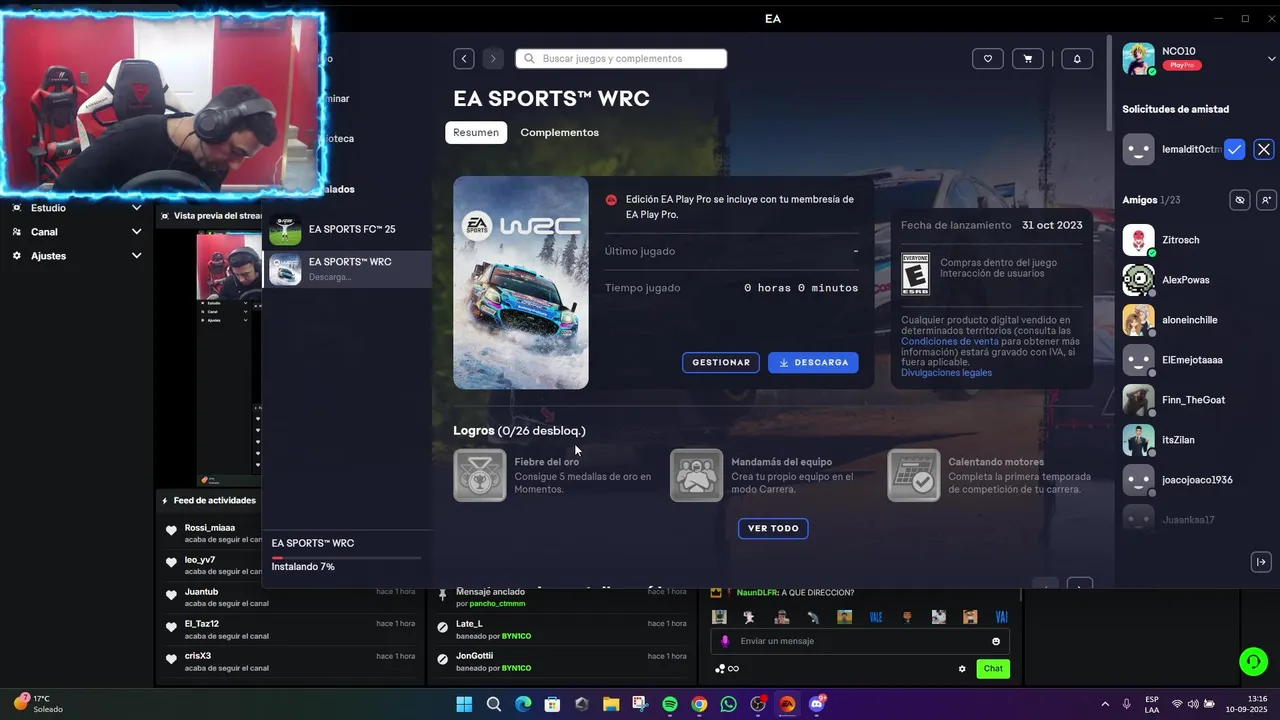Click the green Chat send button

click(x=993, y=668)
